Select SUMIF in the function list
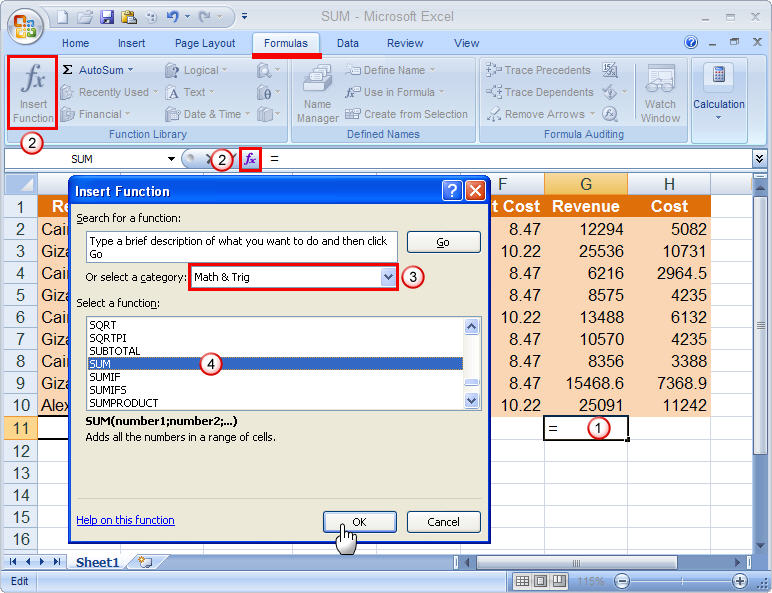 pyautogui.click(x=275, y=377)
